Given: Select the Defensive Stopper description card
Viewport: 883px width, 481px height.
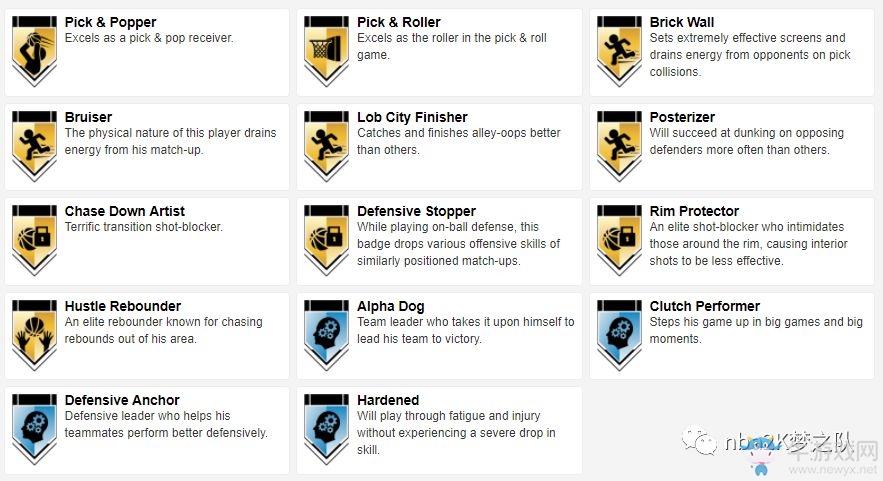Looking at the screenshot, I should tap(439, 241).
